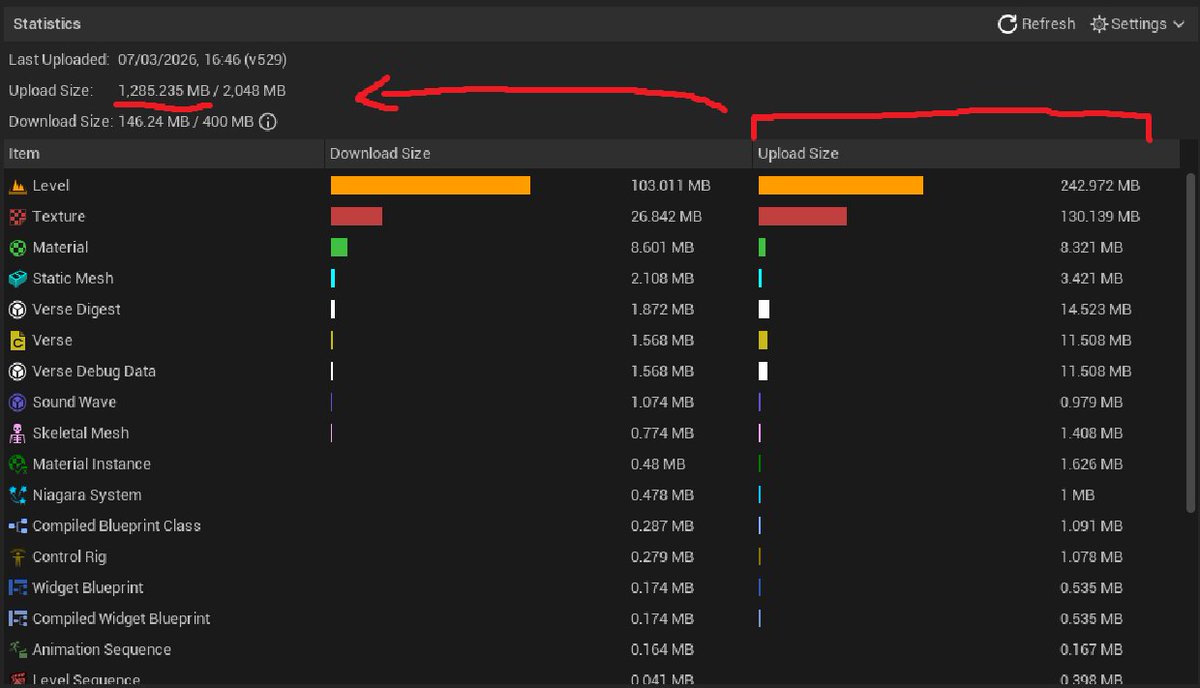Viewport: 1200px width, 688px height.
Task: Click the Material row icon
Action: [x=18, y=248]
